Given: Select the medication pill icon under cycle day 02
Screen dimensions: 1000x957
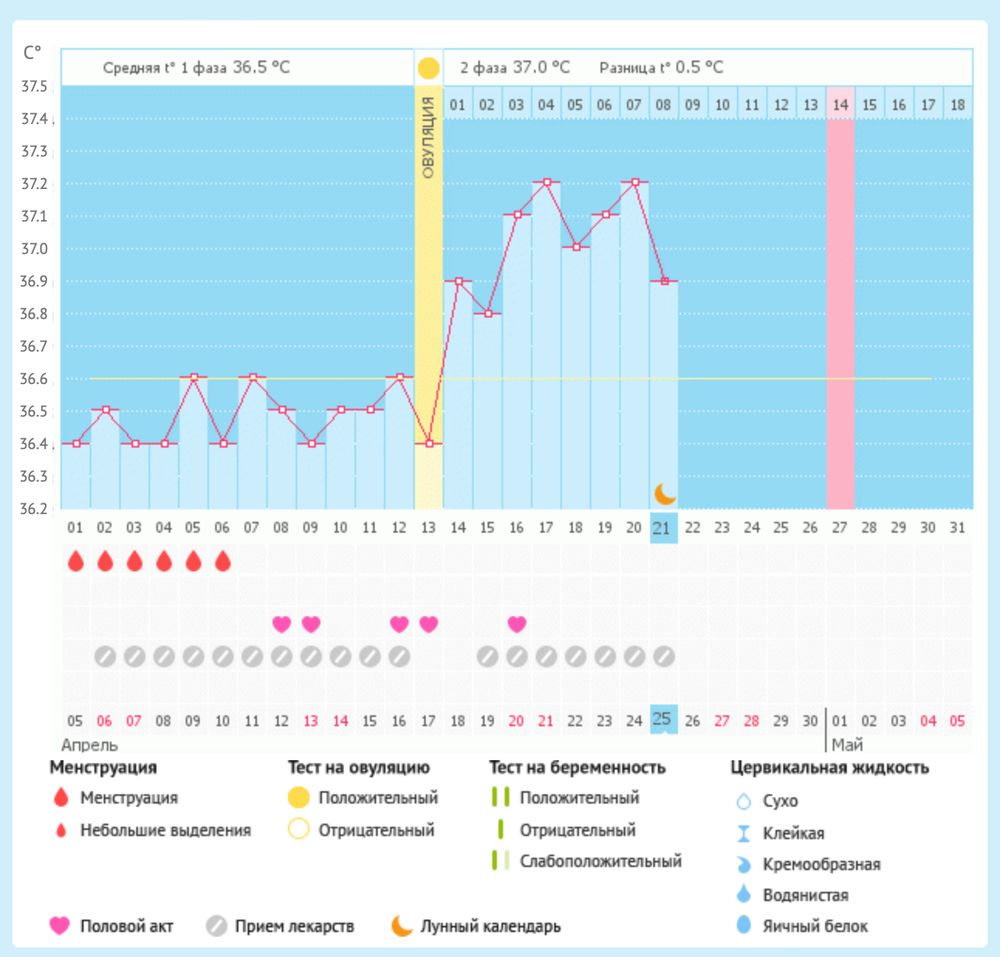Looking at the screenshot, I should click(105, 657).
